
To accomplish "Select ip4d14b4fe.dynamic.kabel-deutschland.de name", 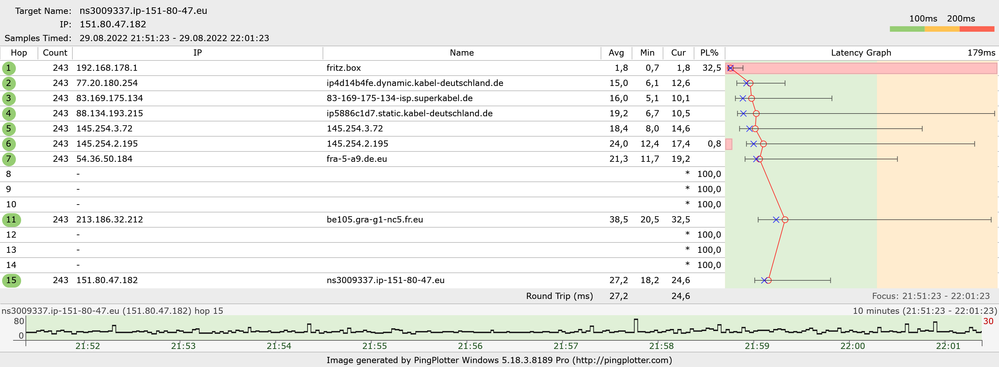I will (415, 83).
